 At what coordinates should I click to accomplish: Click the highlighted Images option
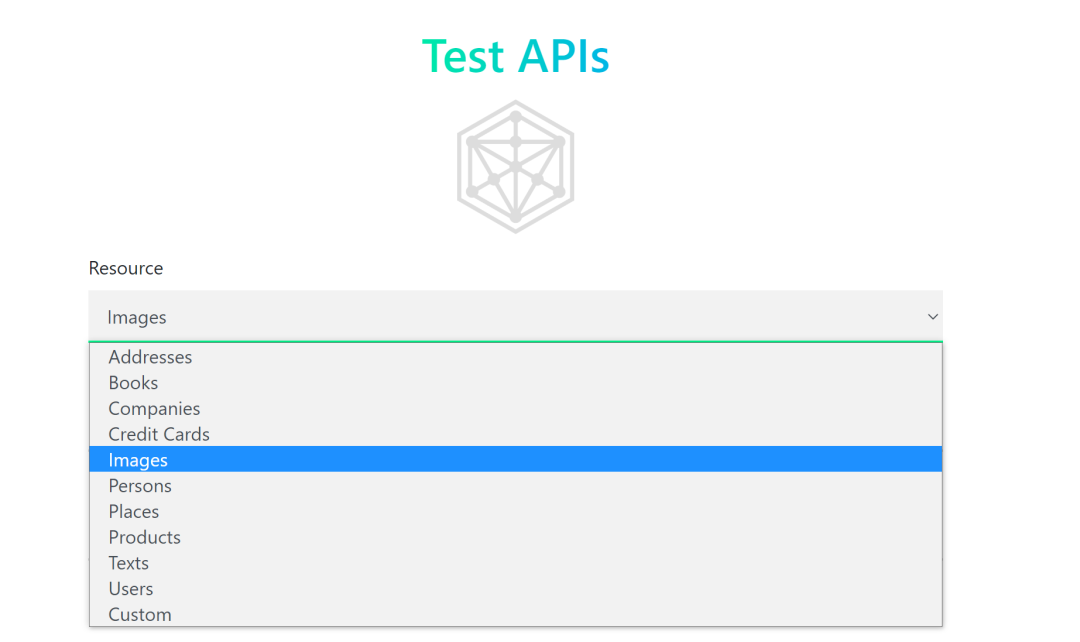[x=138, y=459]
